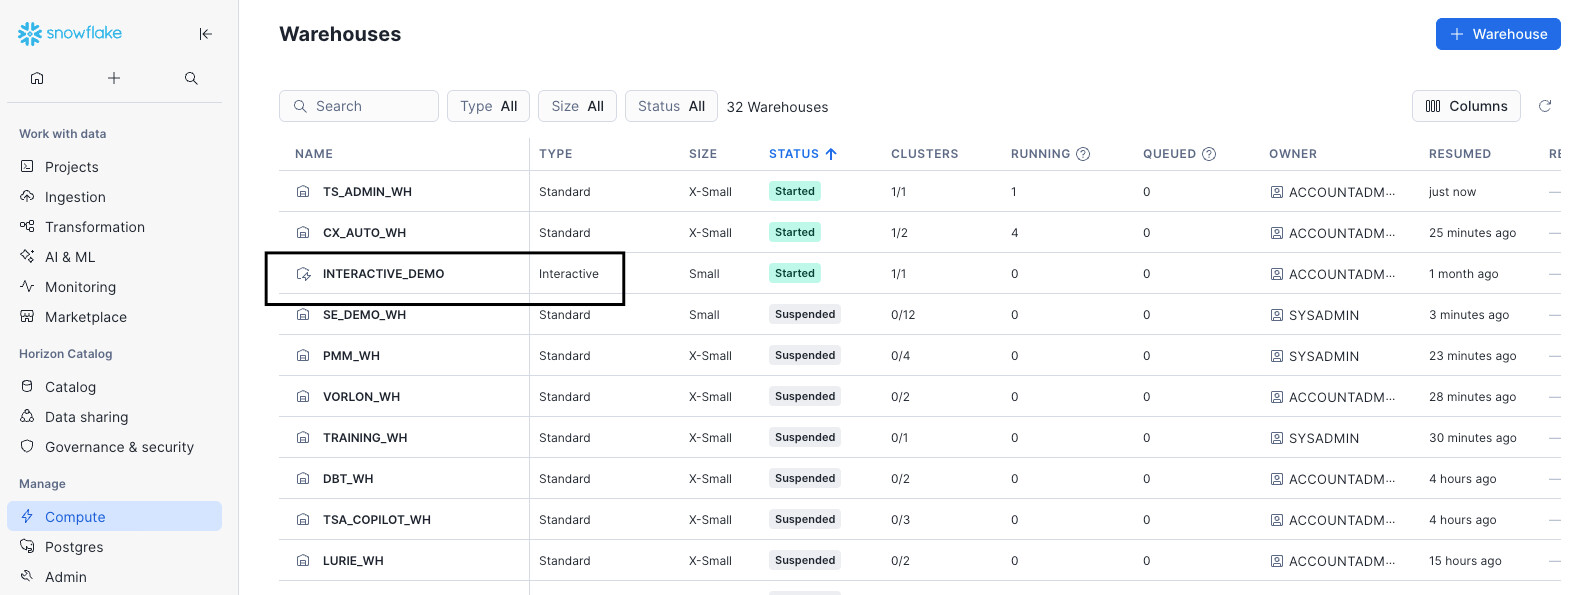The height and width of the screenshot is (595, 1591).
Task: Collapse the sidebar navigation panel
Action: pos(205,34)
